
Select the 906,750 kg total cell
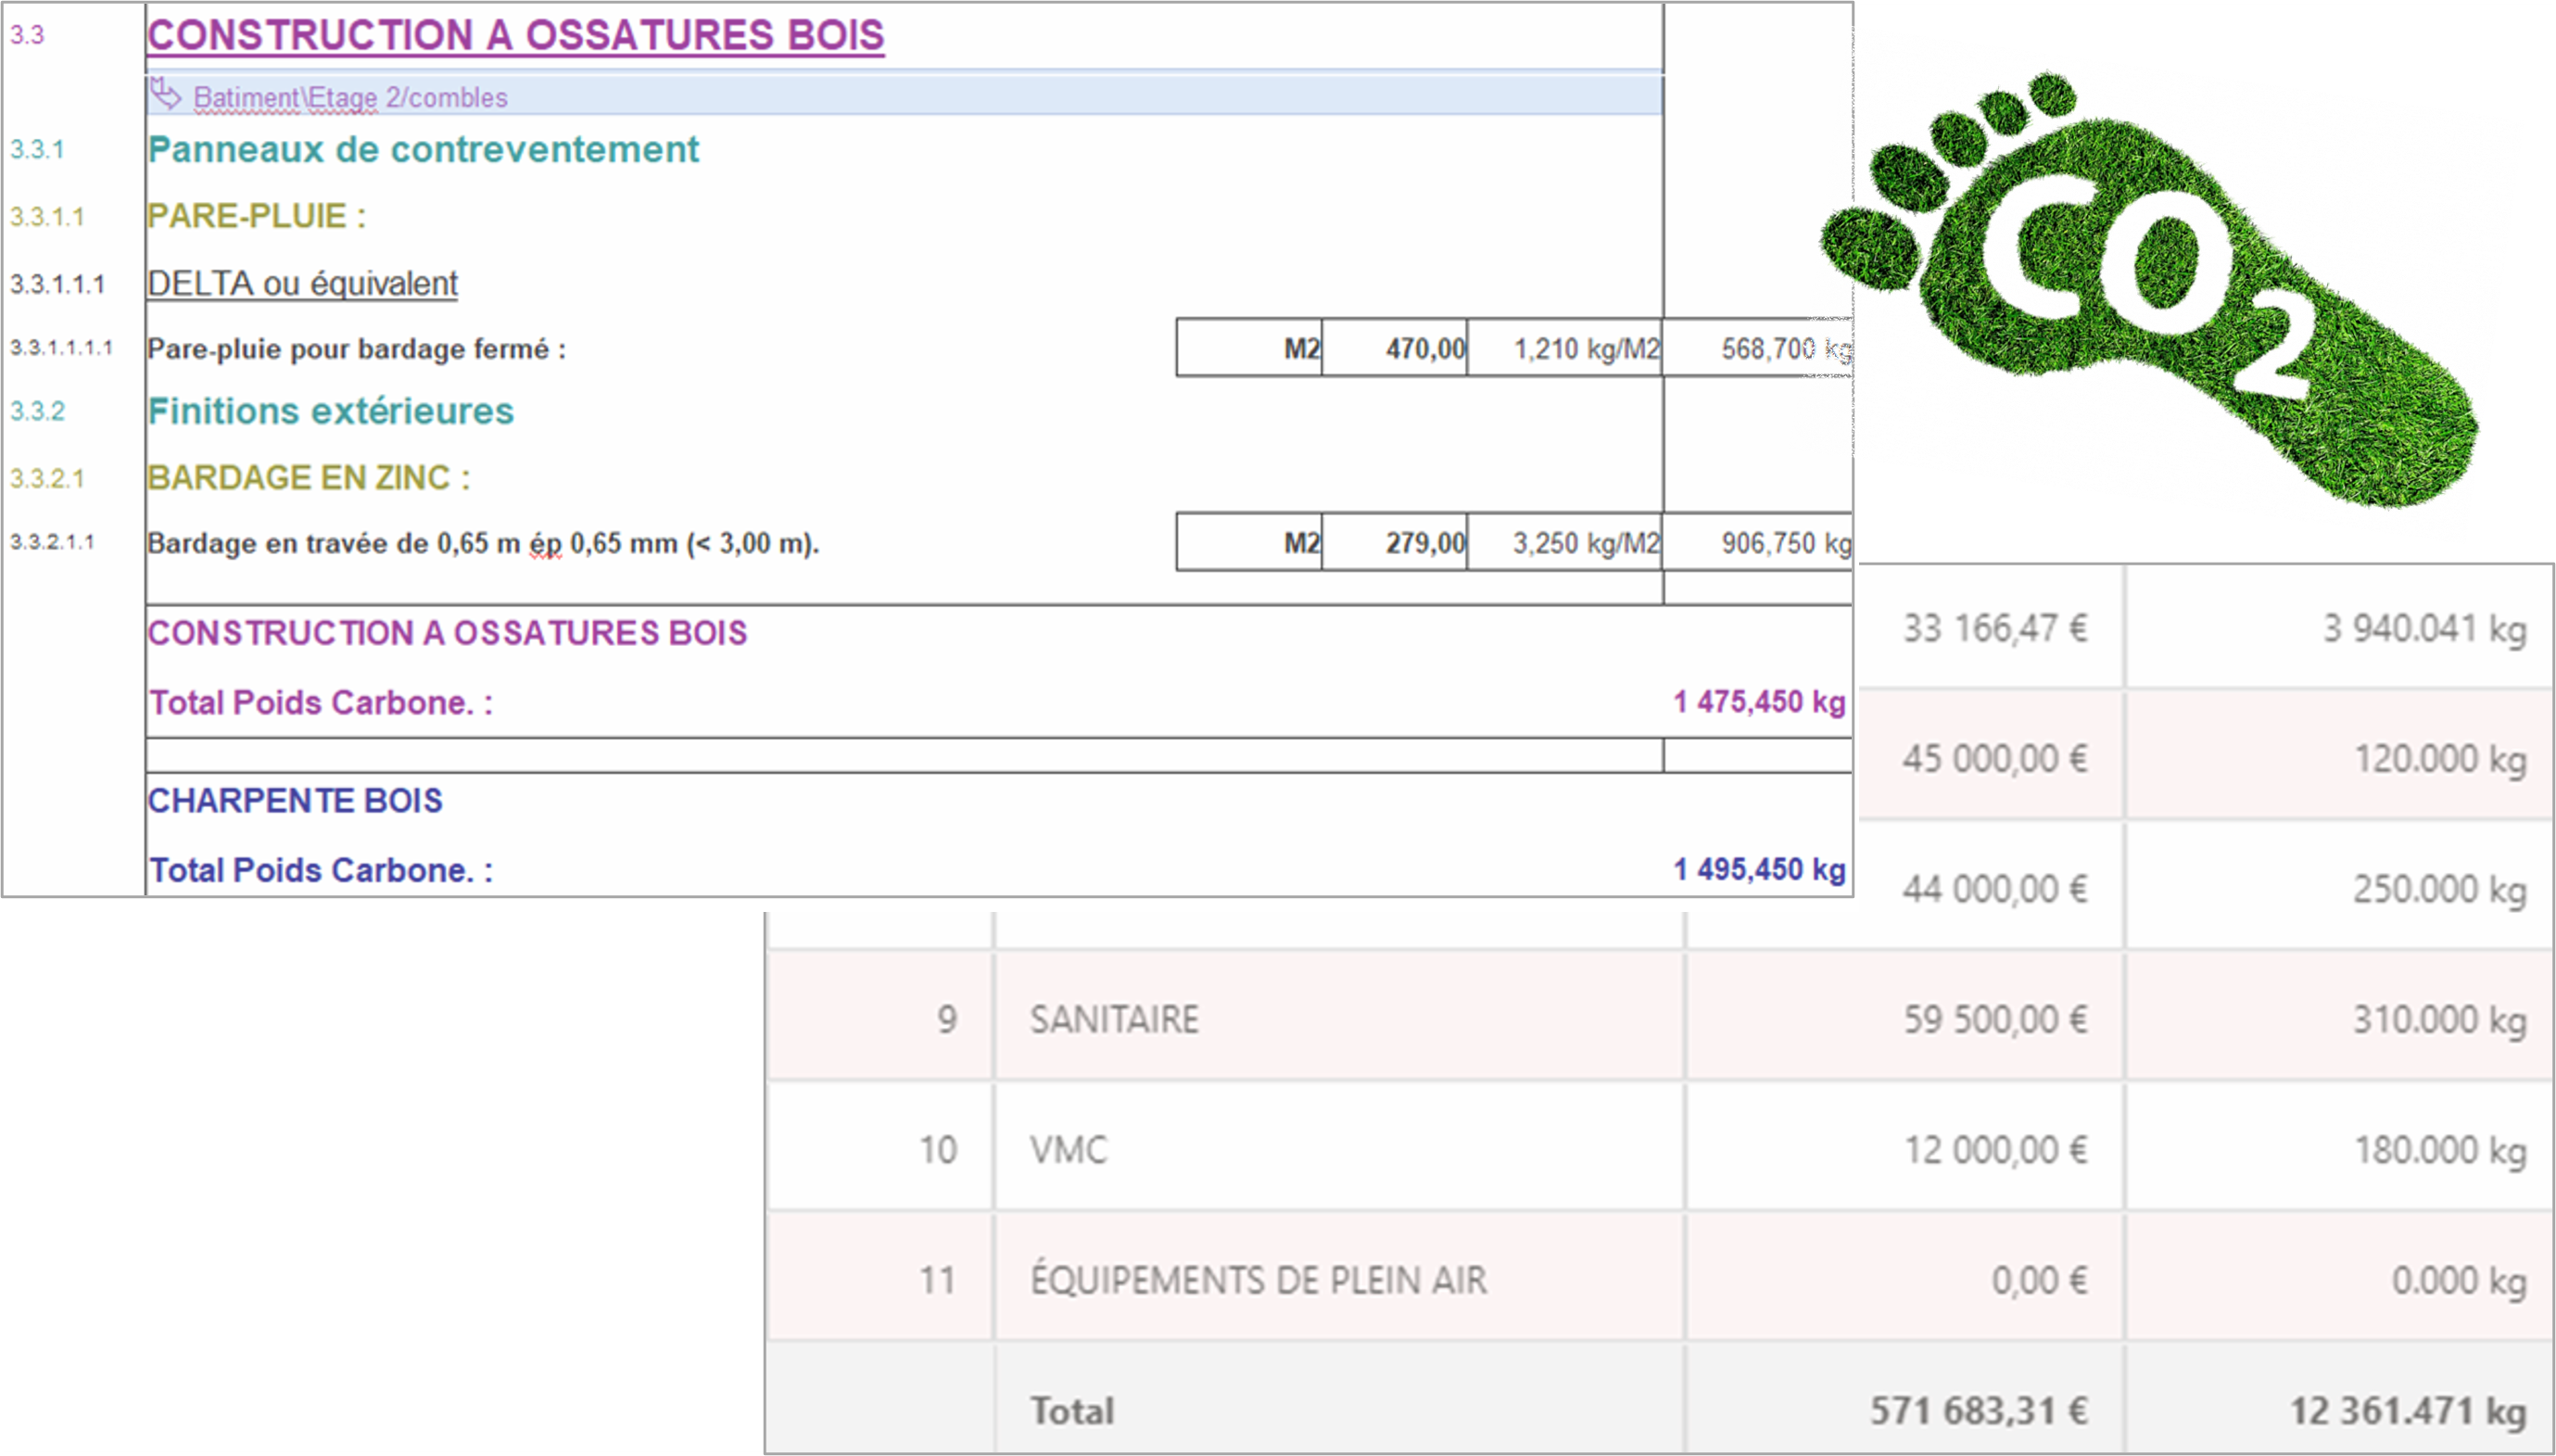coord(1758,542)
